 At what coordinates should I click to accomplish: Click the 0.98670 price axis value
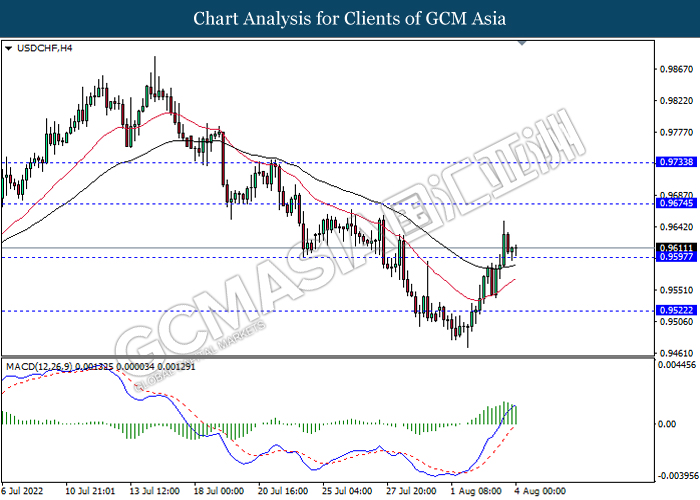coord(676,69)
